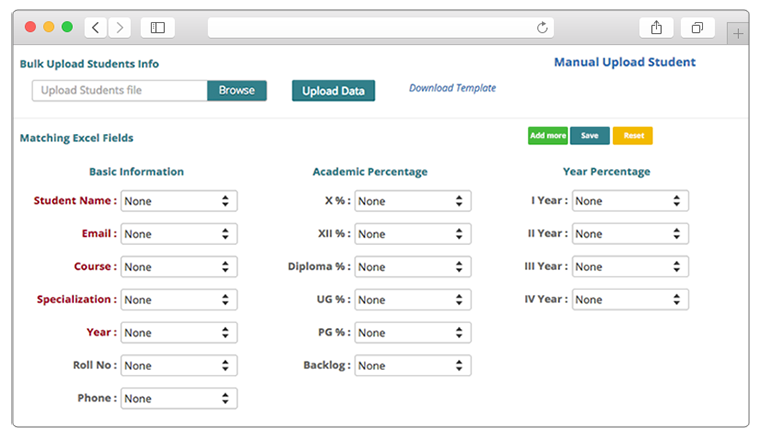Screen dimensions: 760x437
Task: Open a new tab with the plus icon
Action: tap(738, 33)
